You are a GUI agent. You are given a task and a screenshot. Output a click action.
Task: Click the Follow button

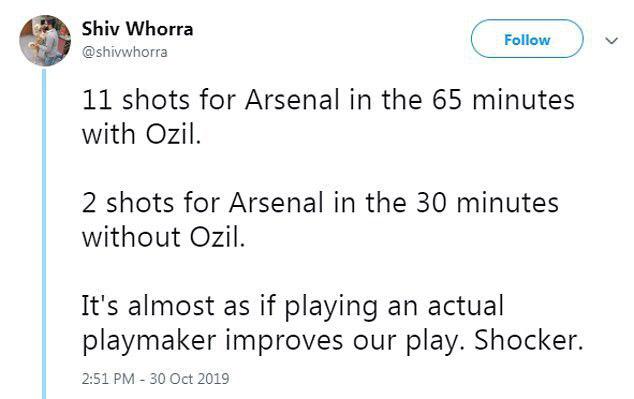(527, 39)
